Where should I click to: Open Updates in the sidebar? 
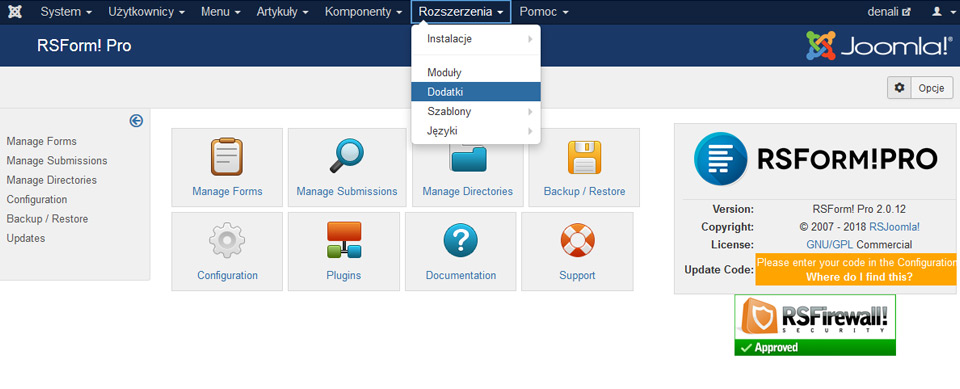click(x=26, y=238)
